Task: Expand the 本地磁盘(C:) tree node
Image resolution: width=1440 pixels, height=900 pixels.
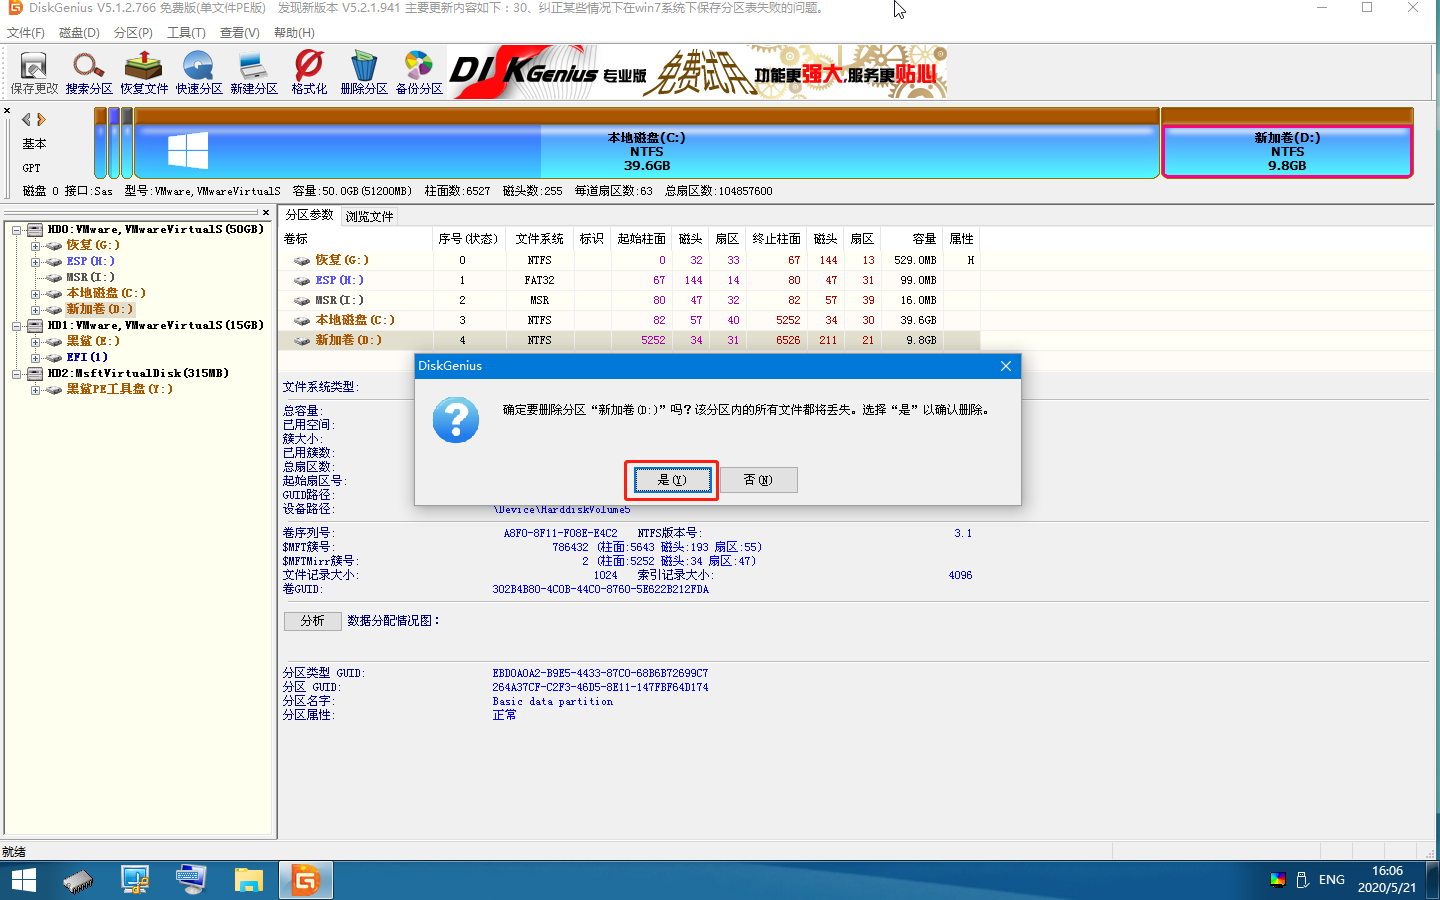Action: click(x=35, y=294)
